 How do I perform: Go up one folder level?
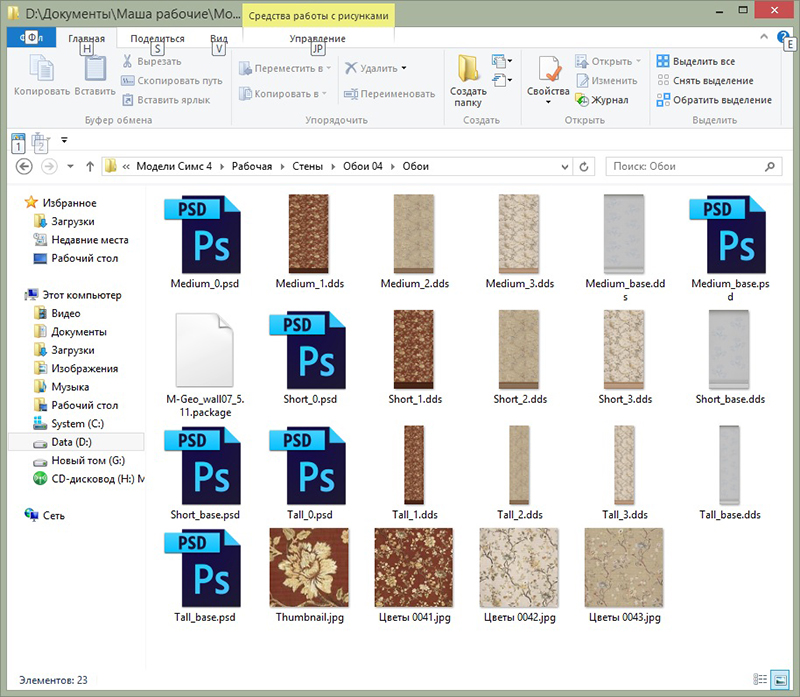click(x=90, y=166)
